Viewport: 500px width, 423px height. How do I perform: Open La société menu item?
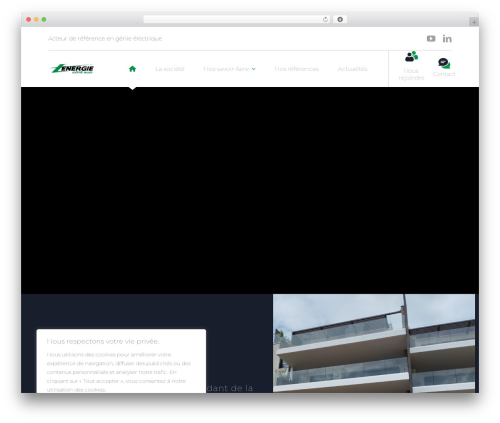tap(170, 69)
